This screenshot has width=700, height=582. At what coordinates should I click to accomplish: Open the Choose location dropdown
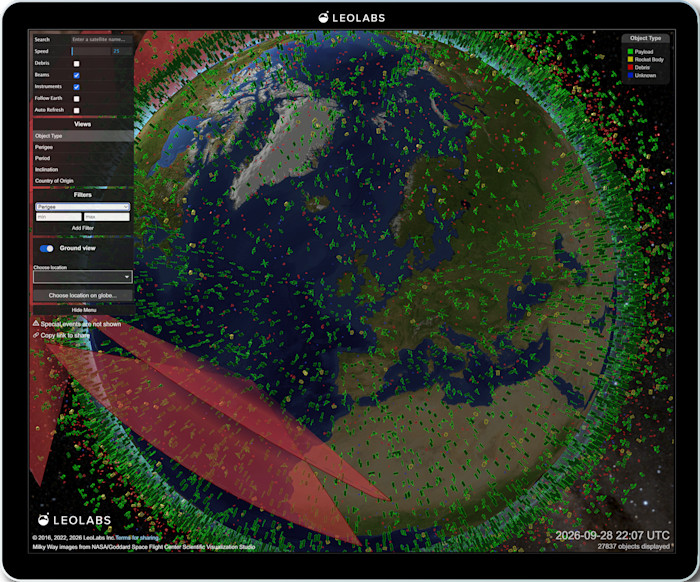pyautogui.click(x=83, y=277)
